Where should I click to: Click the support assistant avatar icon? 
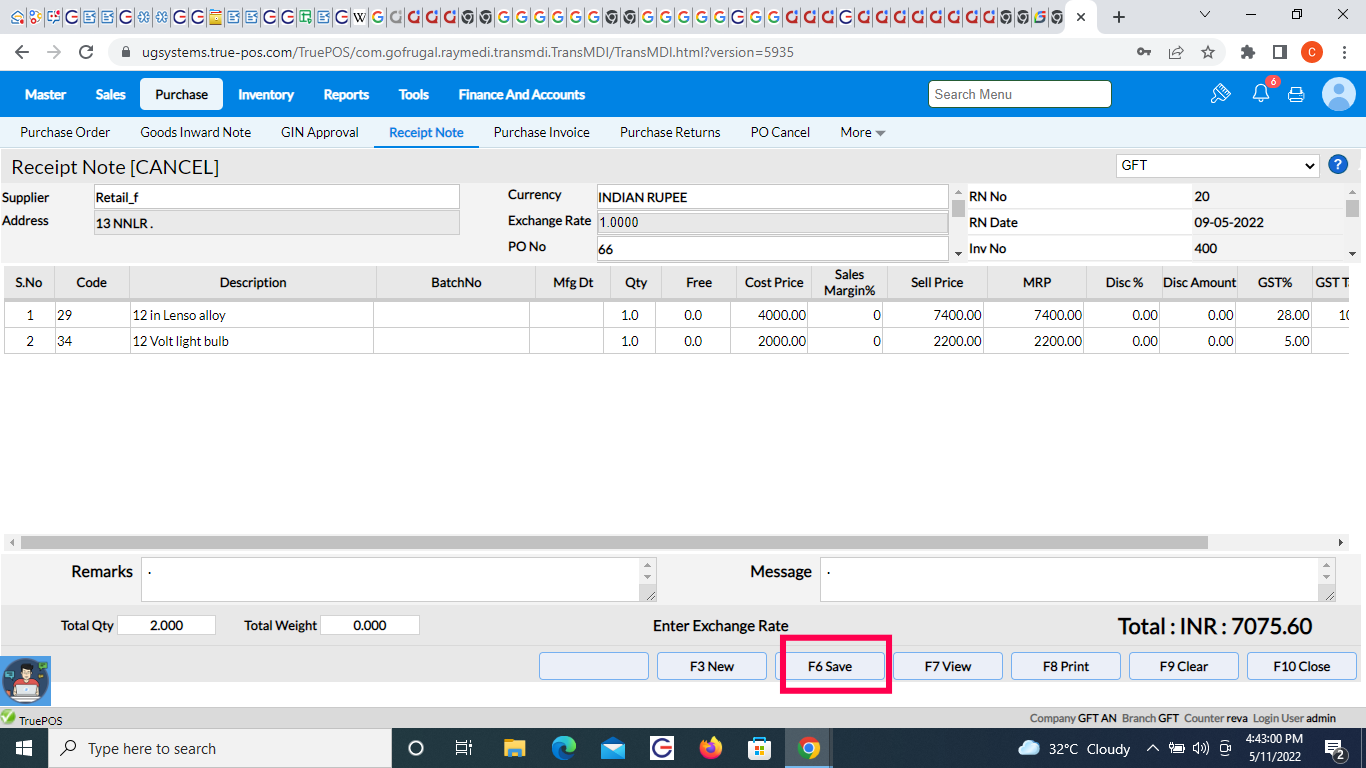(x=25, y=681)
